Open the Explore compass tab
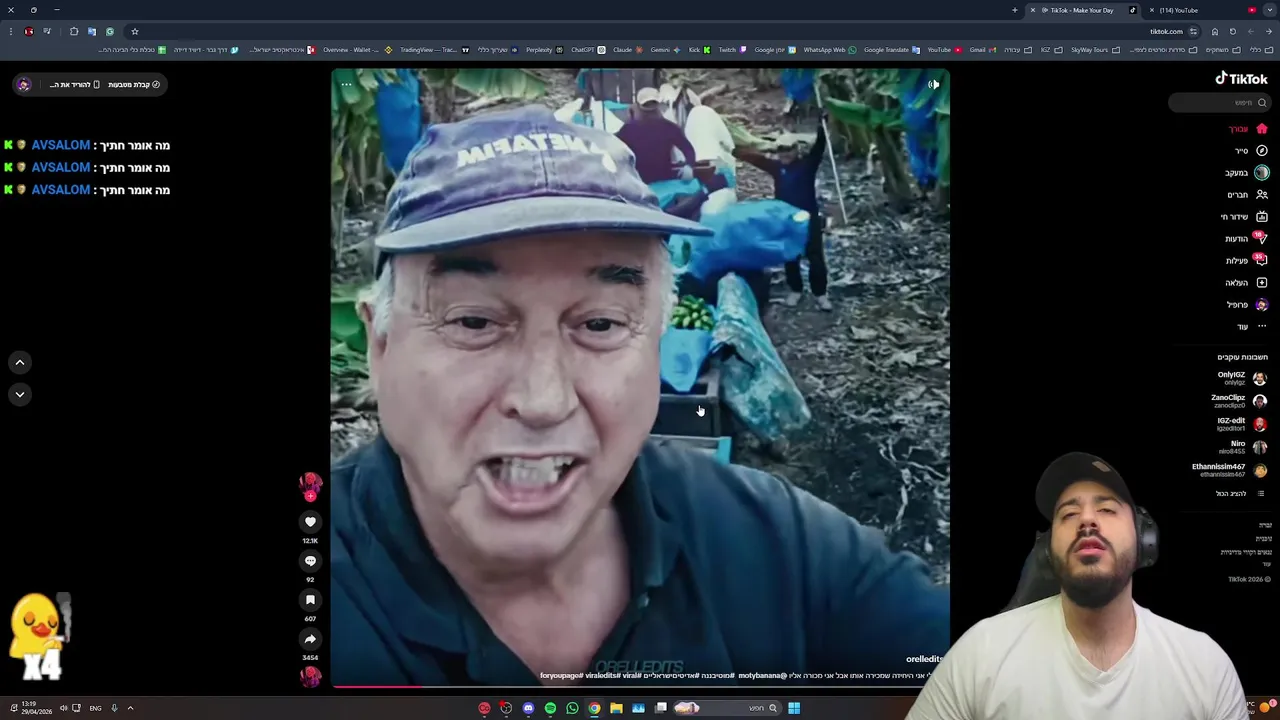The height and width of the screenshot is (720, 1280). point(1251,151)
